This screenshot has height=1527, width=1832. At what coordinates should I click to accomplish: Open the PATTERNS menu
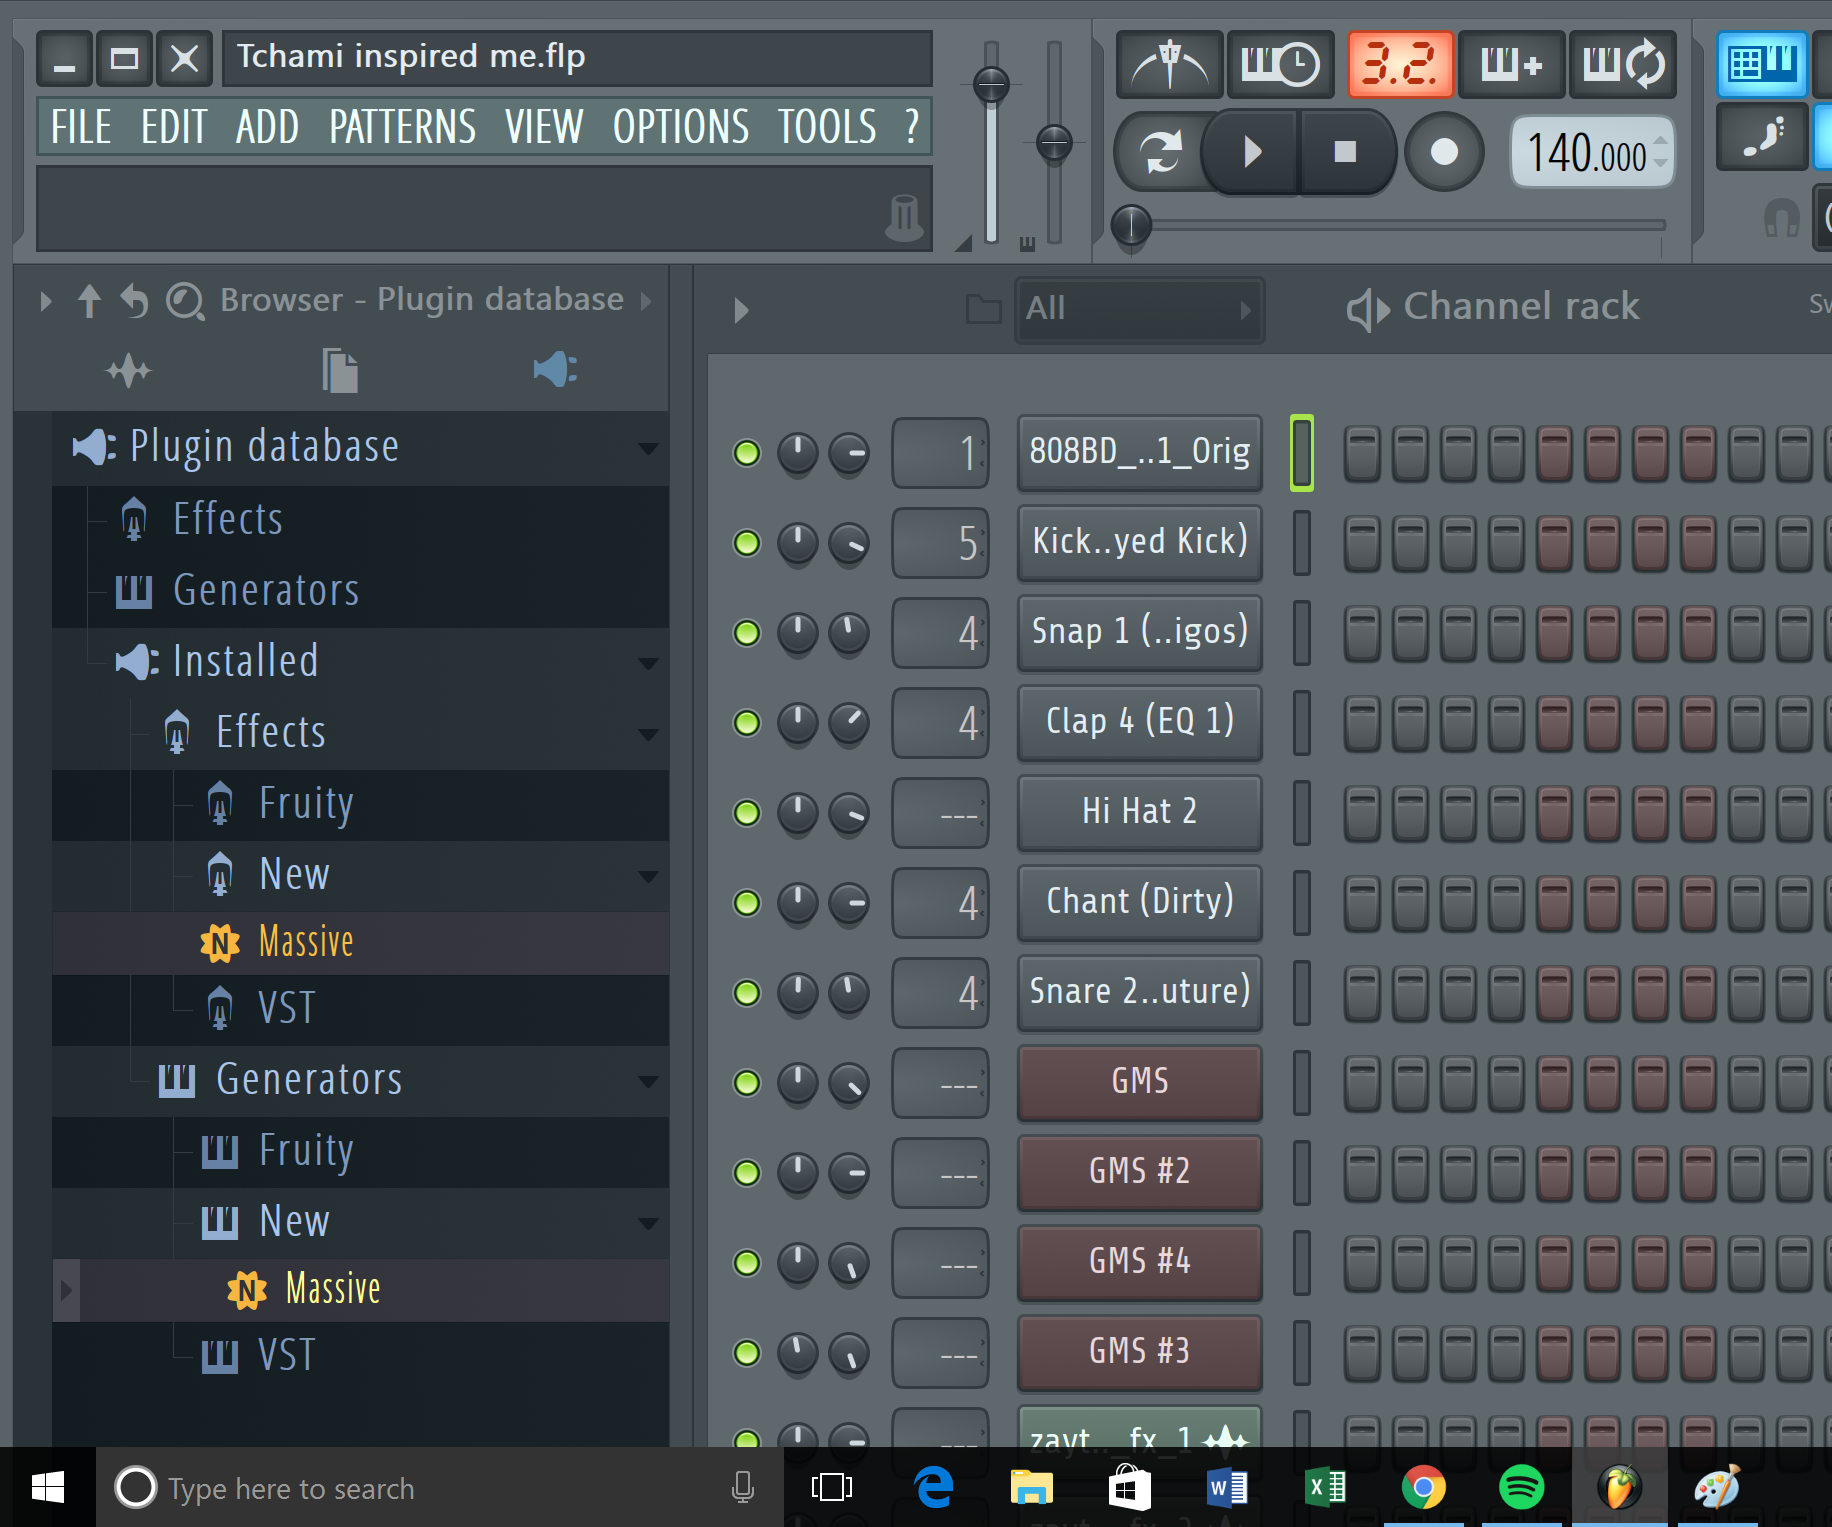coord(401,126)
